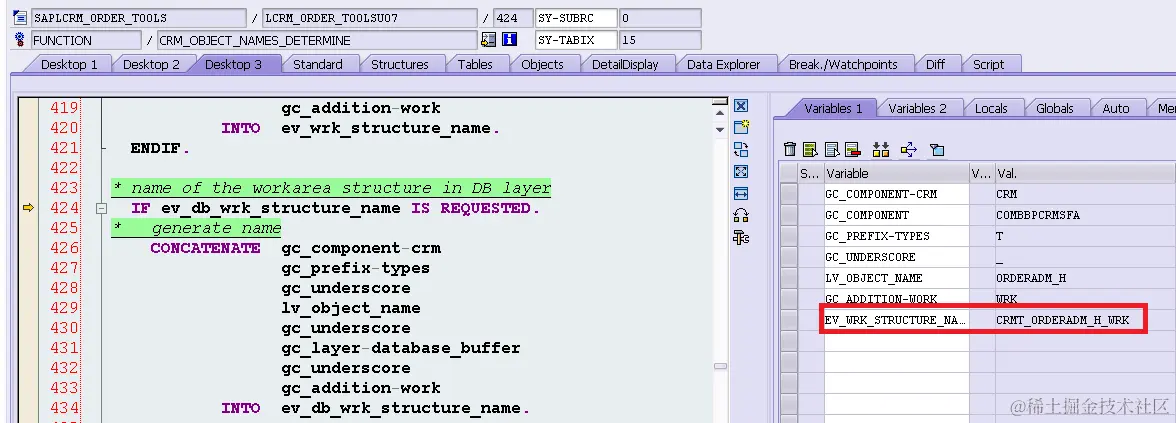1176x423 pixels.
Task: Open the Tables tab
Action: tap(475, 64)
